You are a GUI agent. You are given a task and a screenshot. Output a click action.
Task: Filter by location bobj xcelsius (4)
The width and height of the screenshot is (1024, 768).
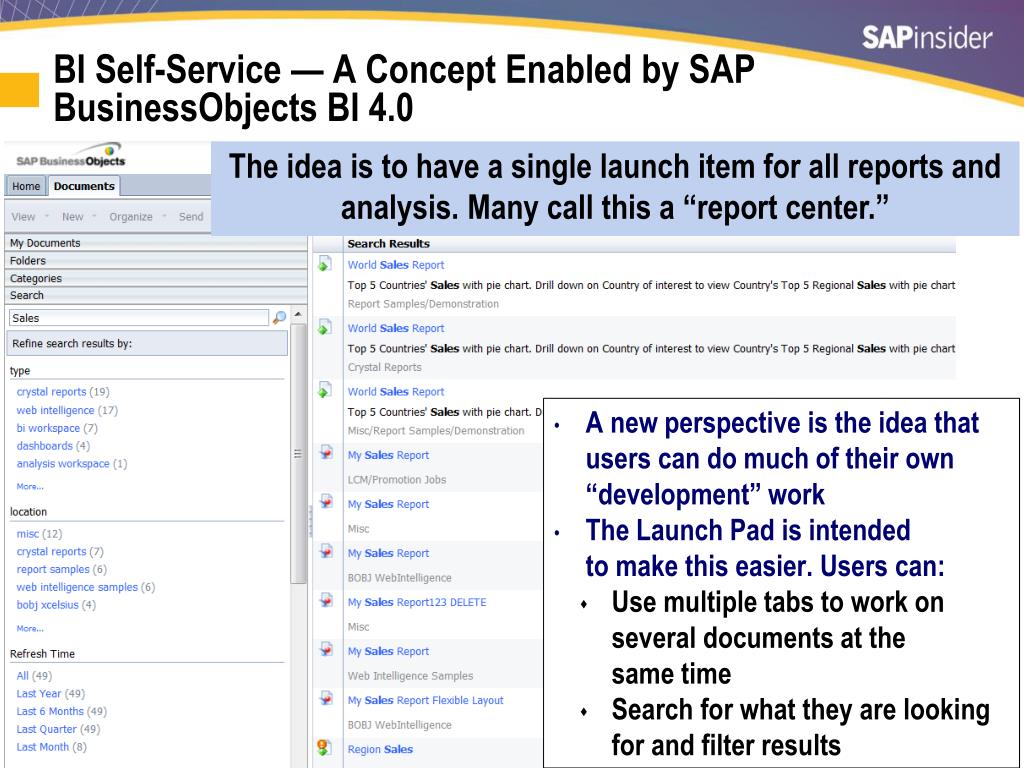pos(56,604)
